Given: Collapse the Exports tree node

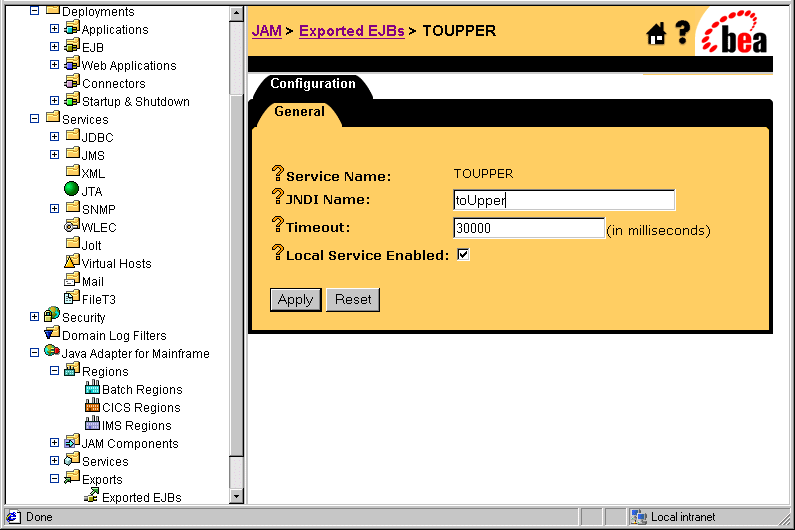Looking at the screenshot, I should pyautogui.click(x=55, y=479).
